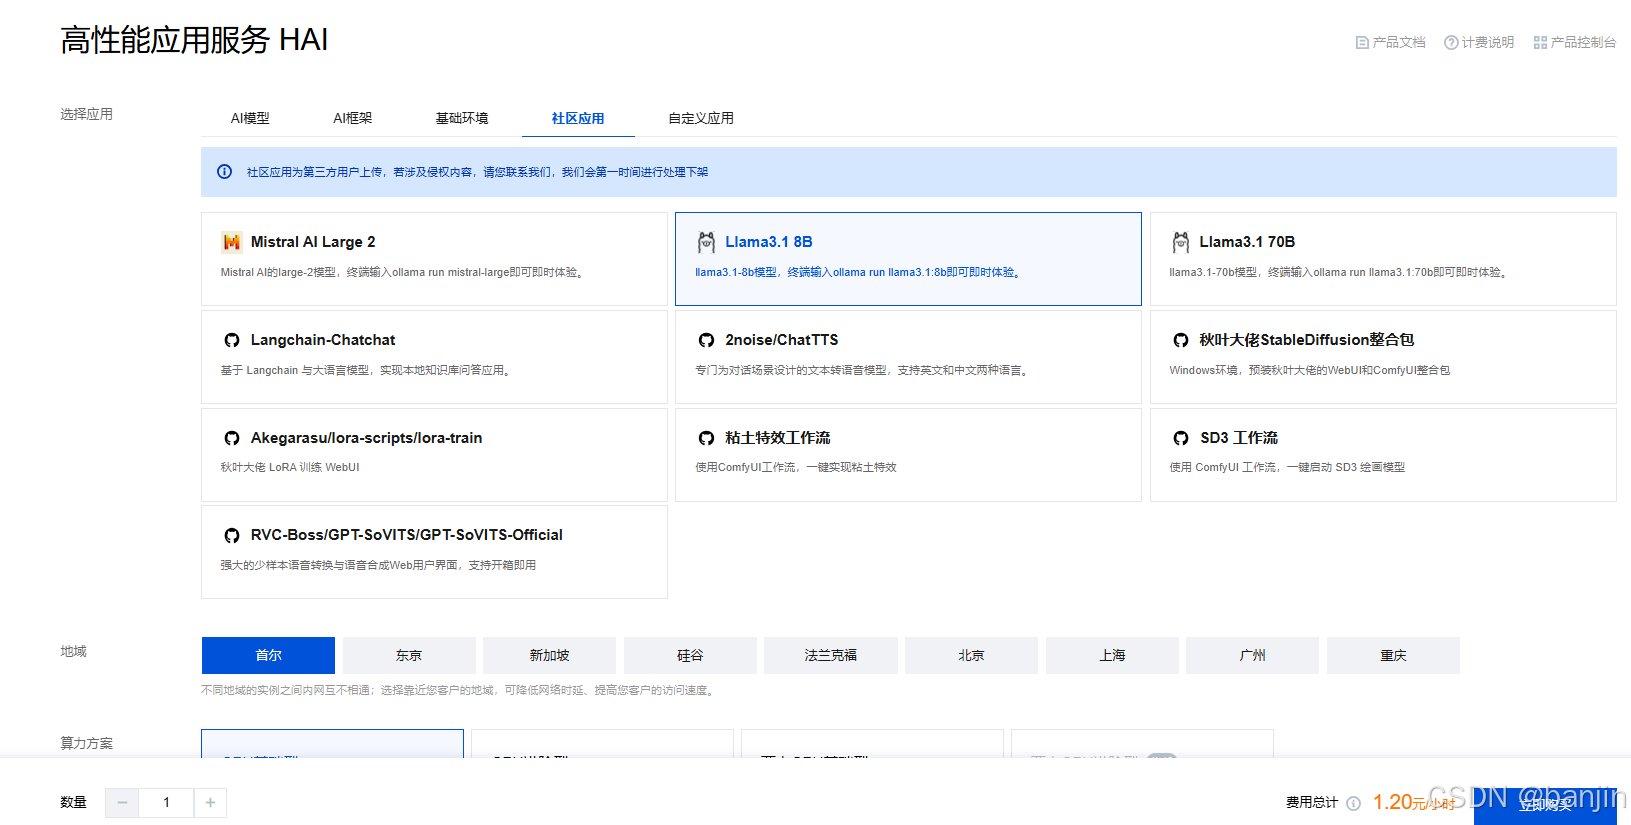Choose the 2noise/ChatTTS application card
Screen dimensions: 1631x825
click(908, 357)
